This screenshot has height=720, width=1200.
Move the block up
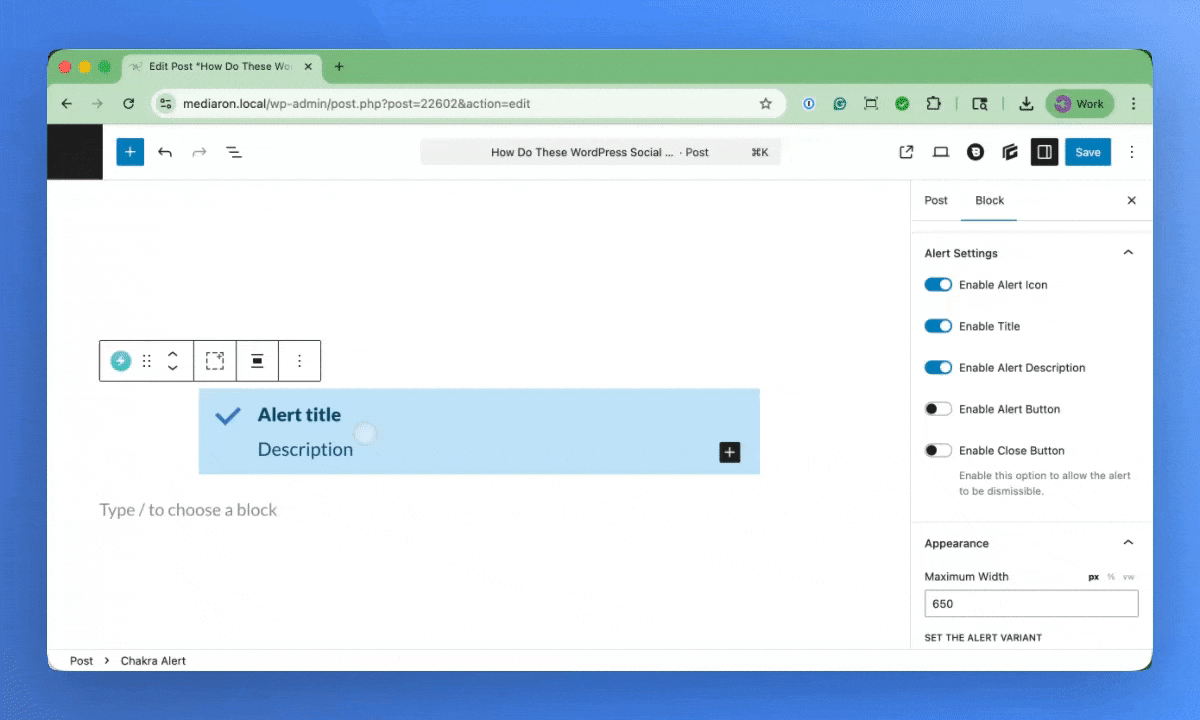(172, 354)
